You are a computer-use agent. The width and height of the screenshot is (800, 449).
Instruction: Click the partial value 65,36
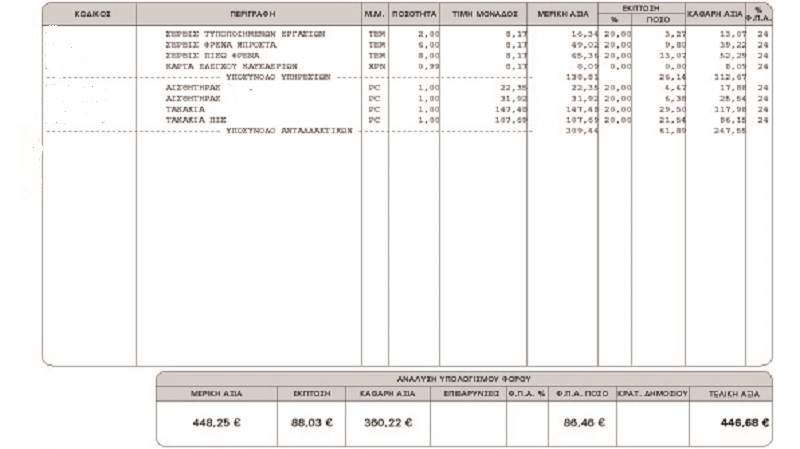point(584,56)
